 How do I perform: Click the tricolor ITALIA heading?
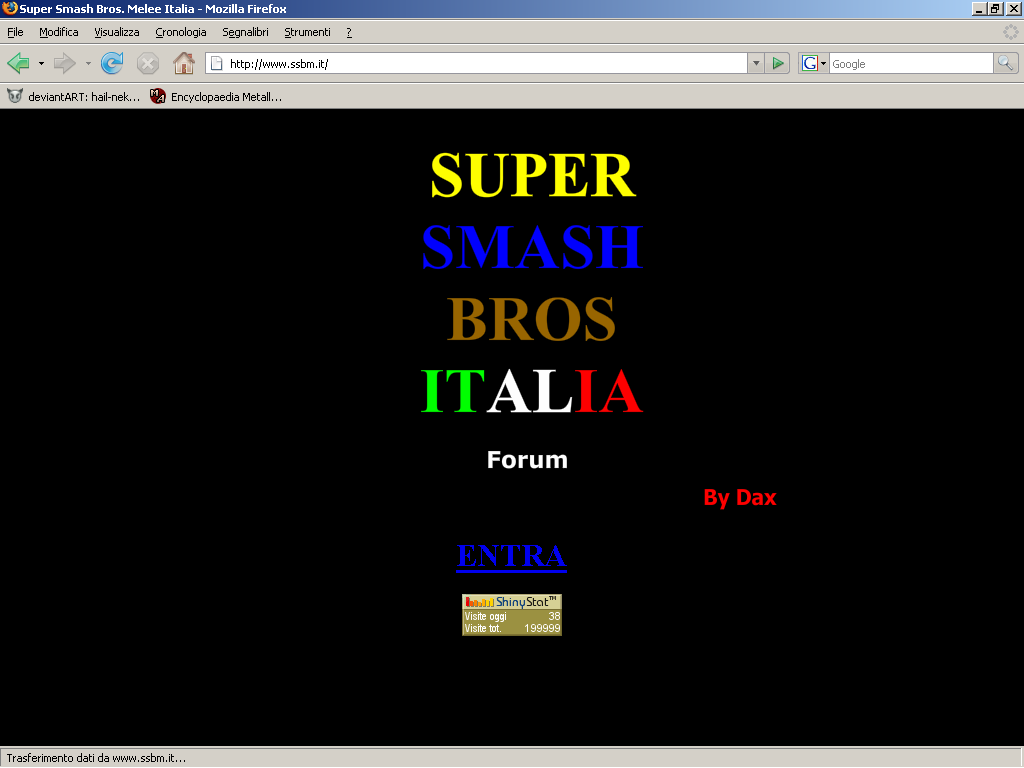pyautogui.click(x=532, y=391)
